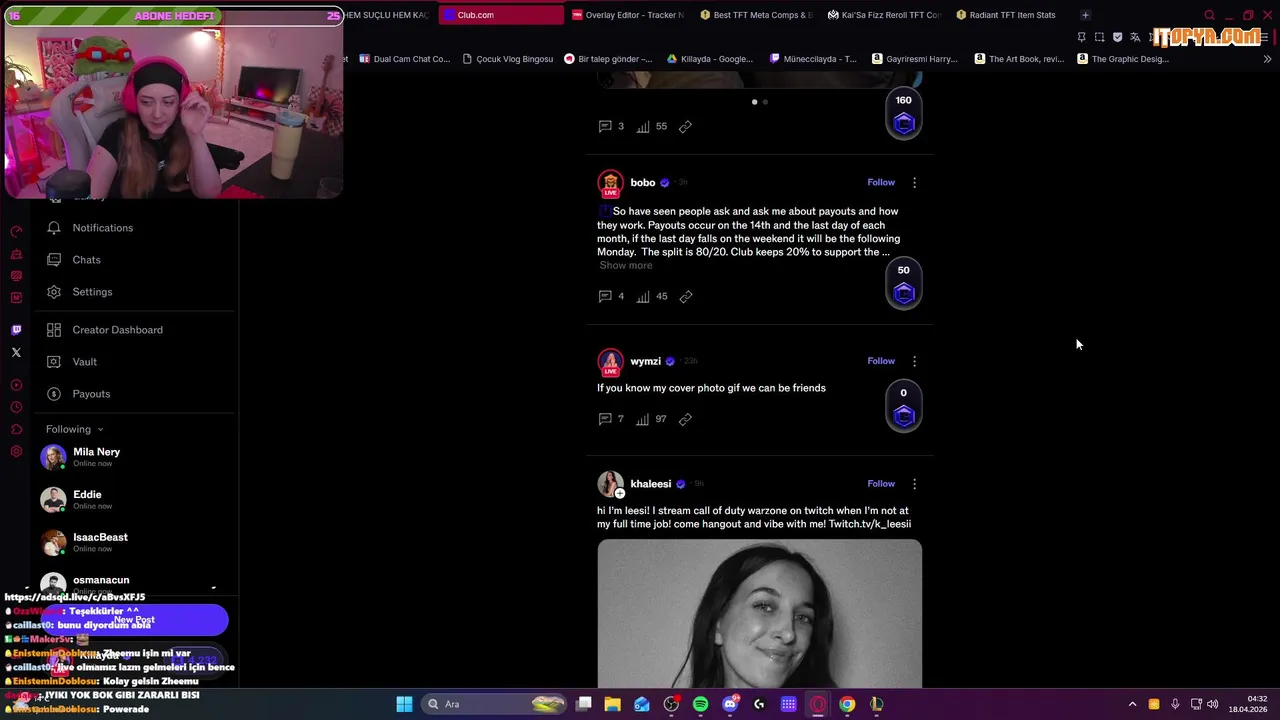Image resolution: width=1280 pixels, height=720 pixels.
Task: Click the taskbar search box Ara
Action: pos(496,704)
